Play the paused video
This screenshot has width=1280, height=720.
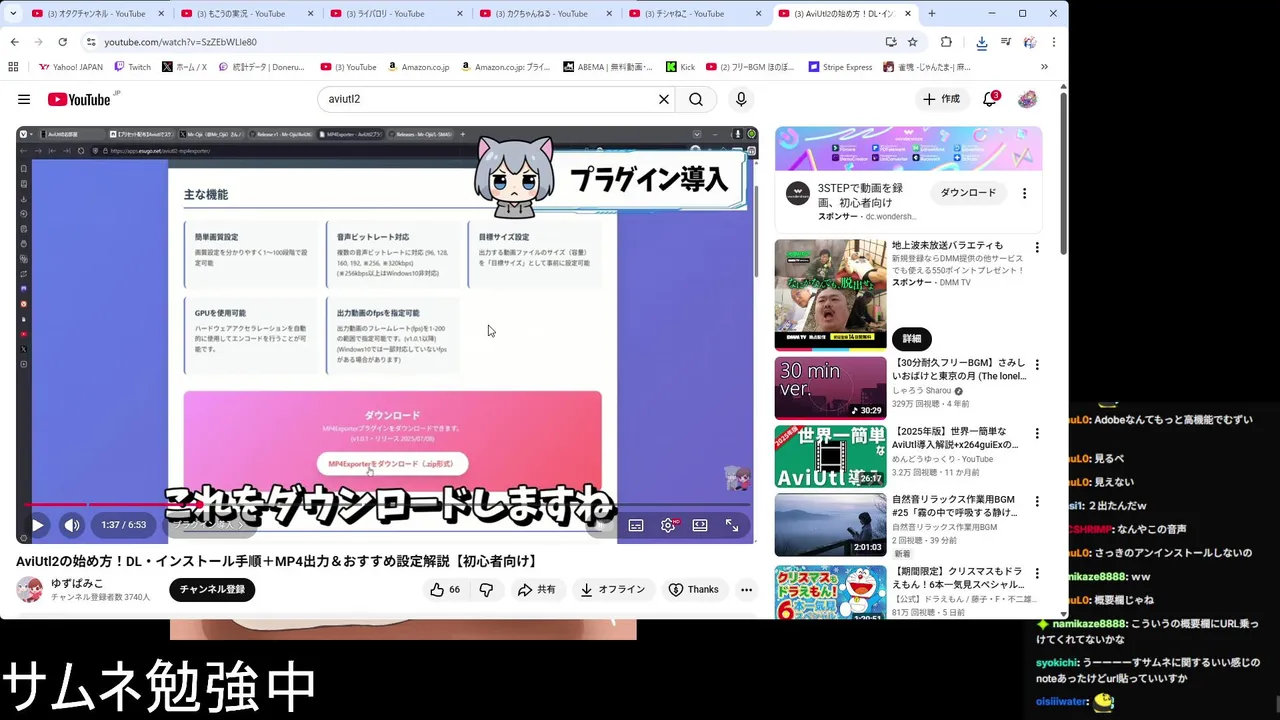(37, 525)
